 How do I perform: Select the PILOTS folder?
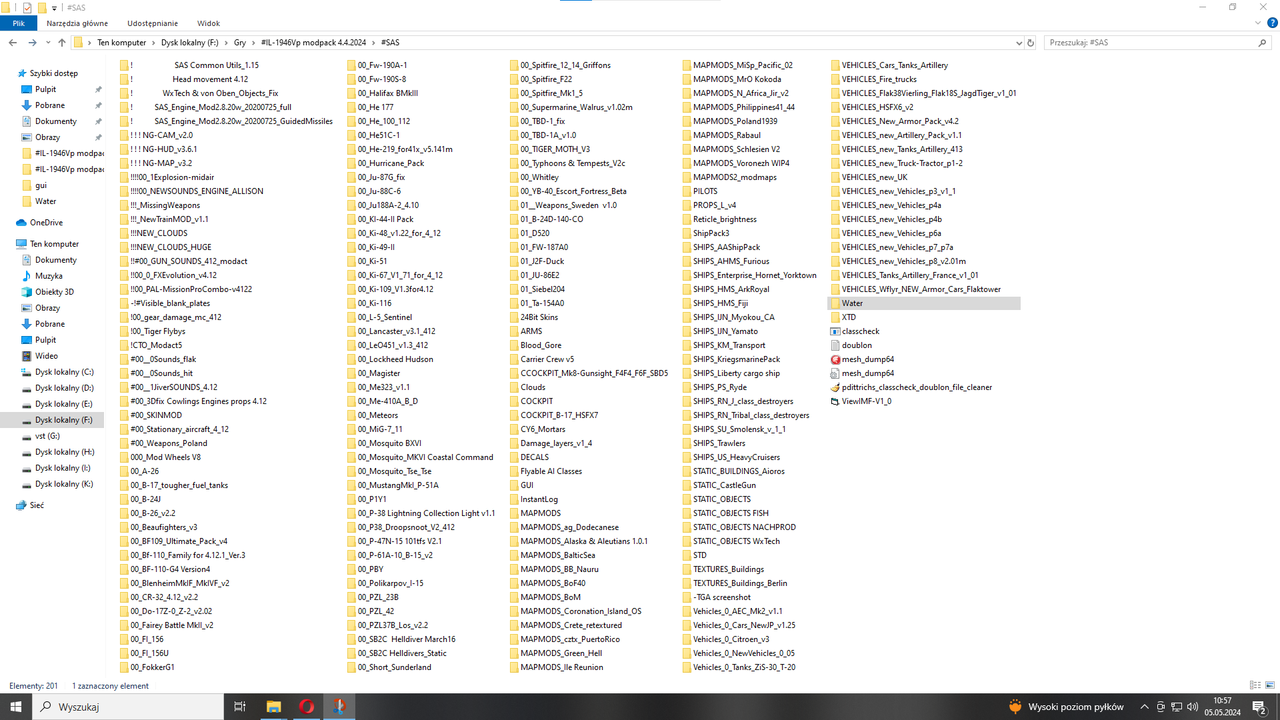tap(699, 191)
